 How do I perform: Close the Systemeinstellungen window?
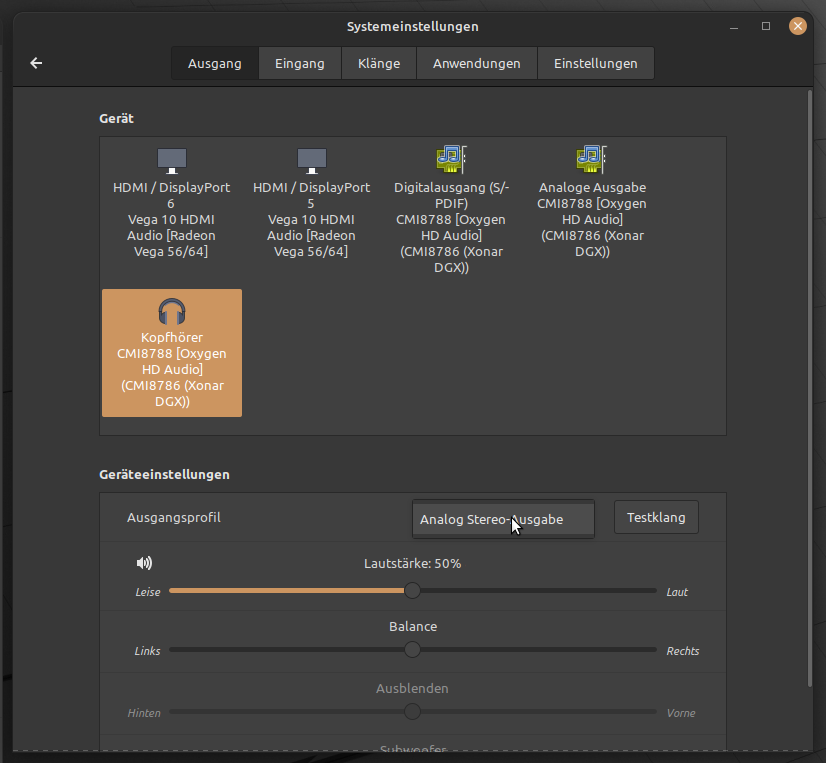(x=798, y=26)
